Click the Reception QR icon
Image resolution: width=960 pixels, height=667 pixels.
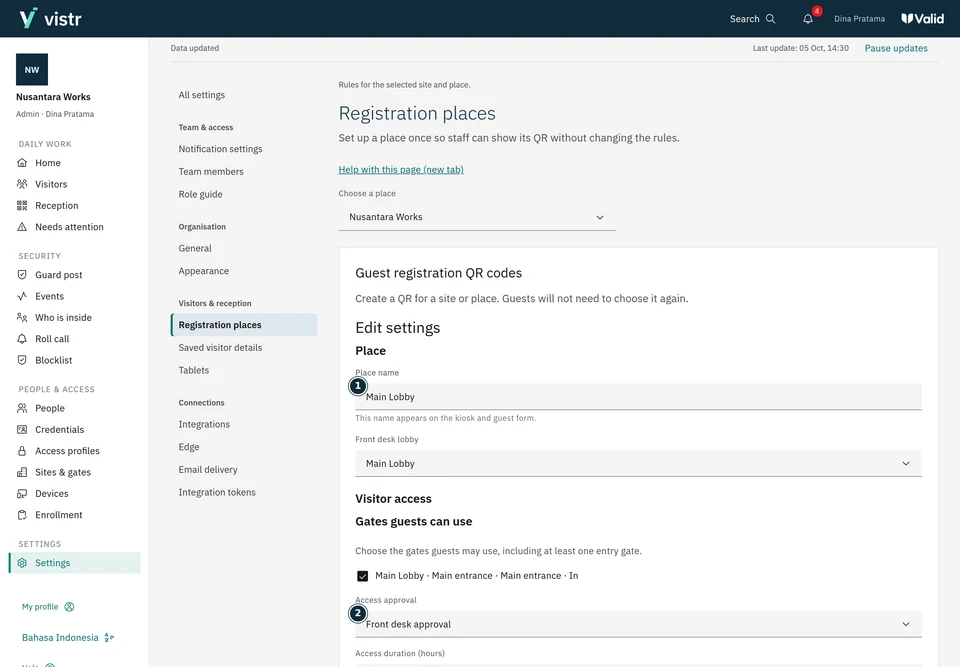coord(22,206)
